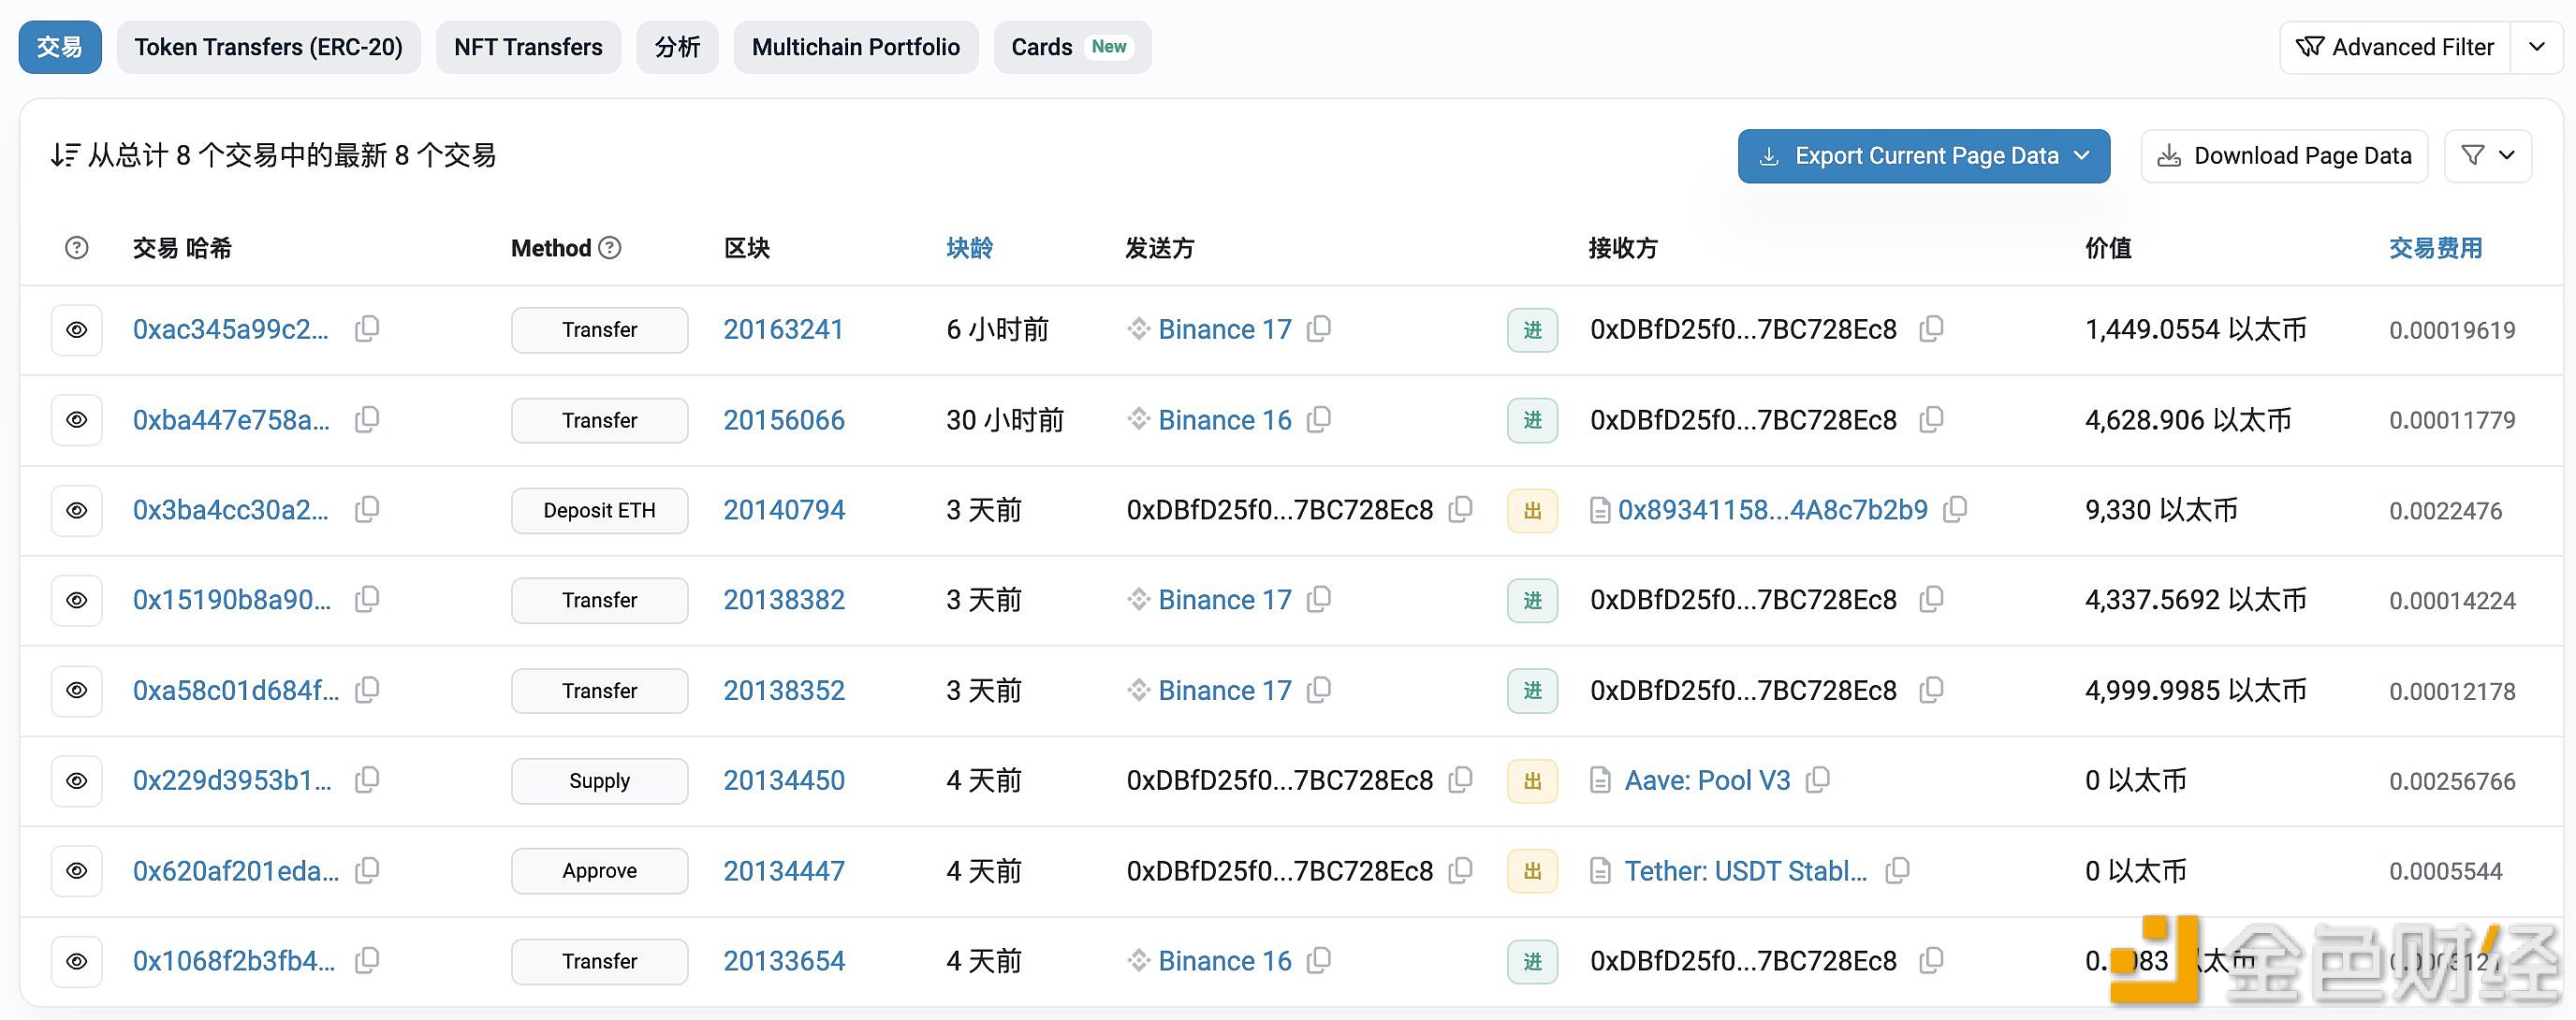Image resolution: width=2576 pixels, height=1020 pixels.
Task: Copy sender address in Approve row
Action: (x=1461, y=870)
